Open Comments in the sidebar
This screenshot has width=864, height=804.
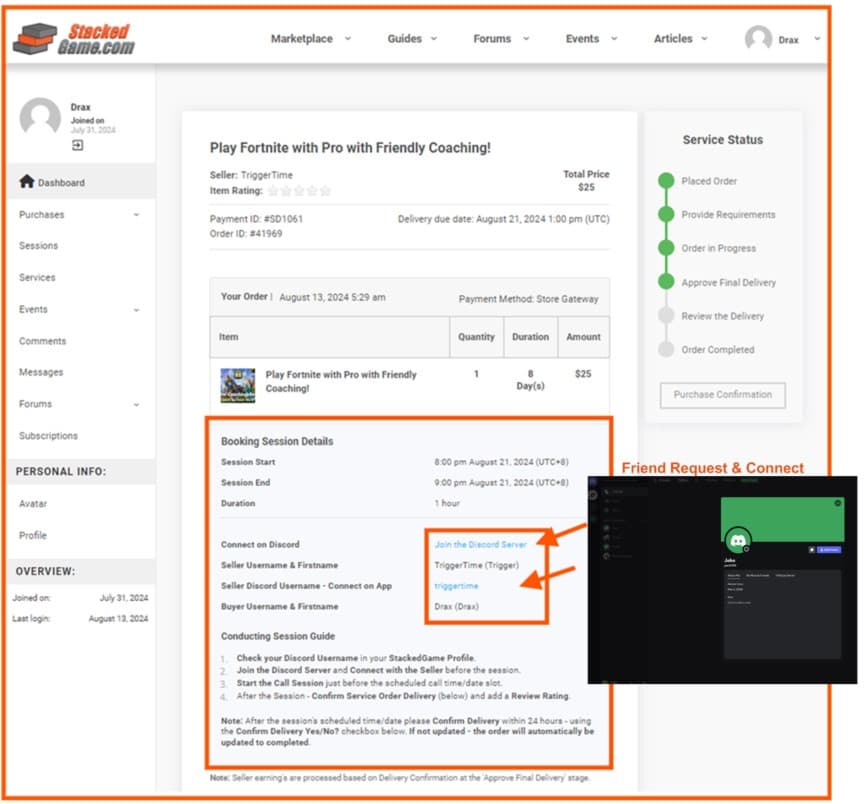pos(42,341)
